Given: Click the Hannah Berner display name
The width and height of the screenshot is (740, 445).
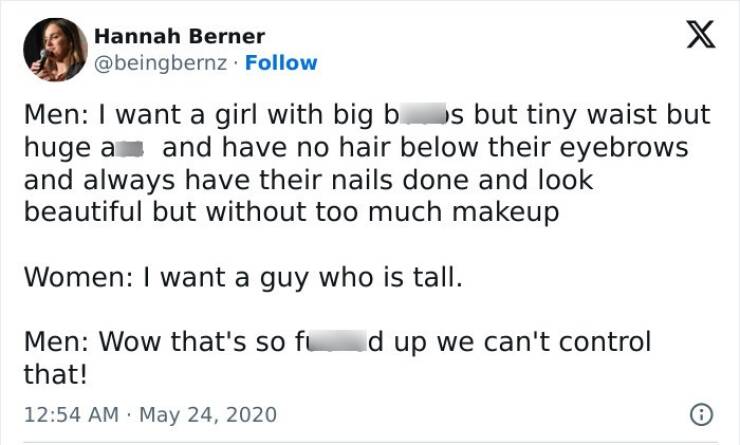Looking at the screenshot, I should point(179,37).
